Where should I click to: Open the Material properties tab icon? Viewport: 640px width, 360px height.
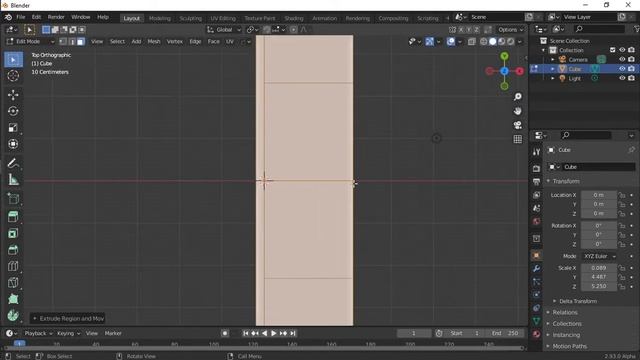(x=536, y=334)
